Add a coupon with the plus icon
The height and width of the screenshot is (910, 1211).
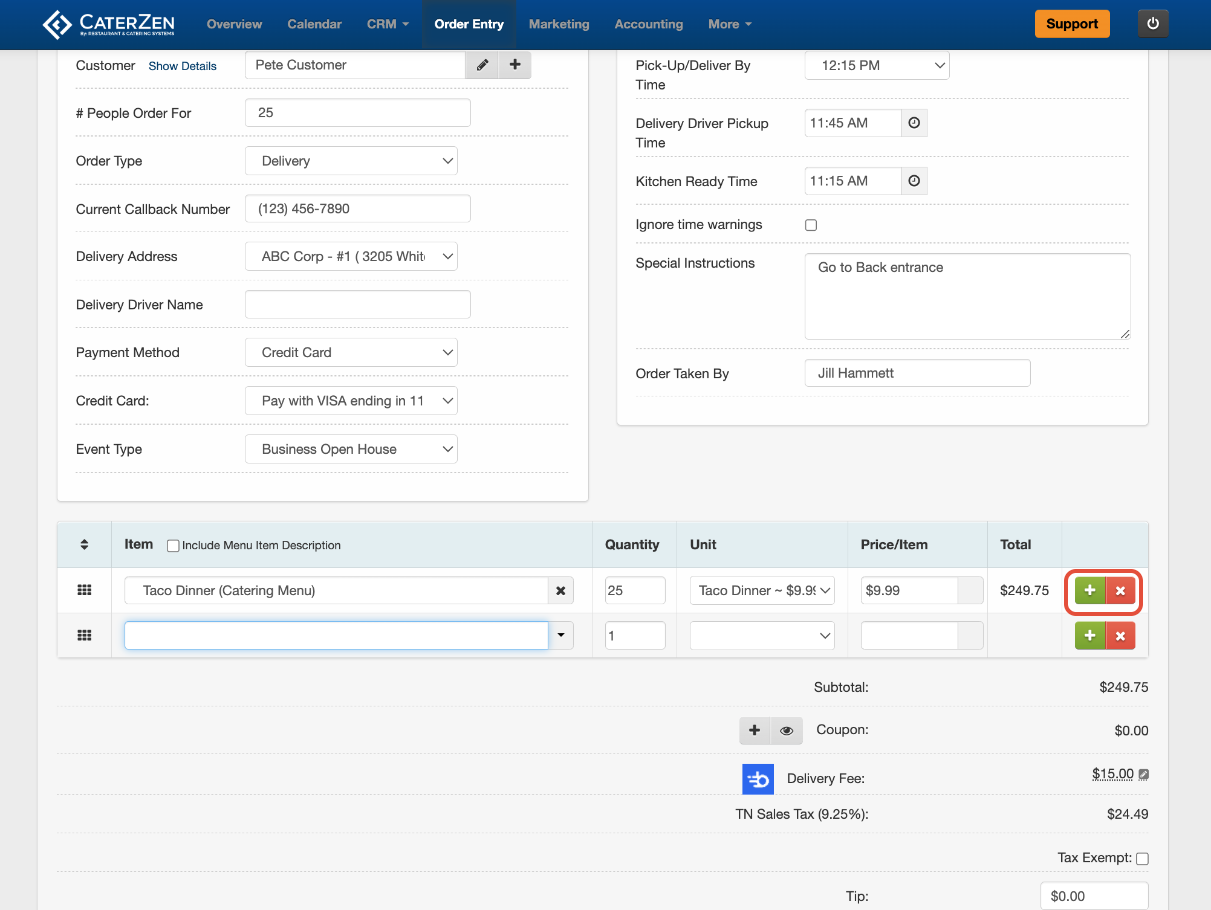coord(755,731)
